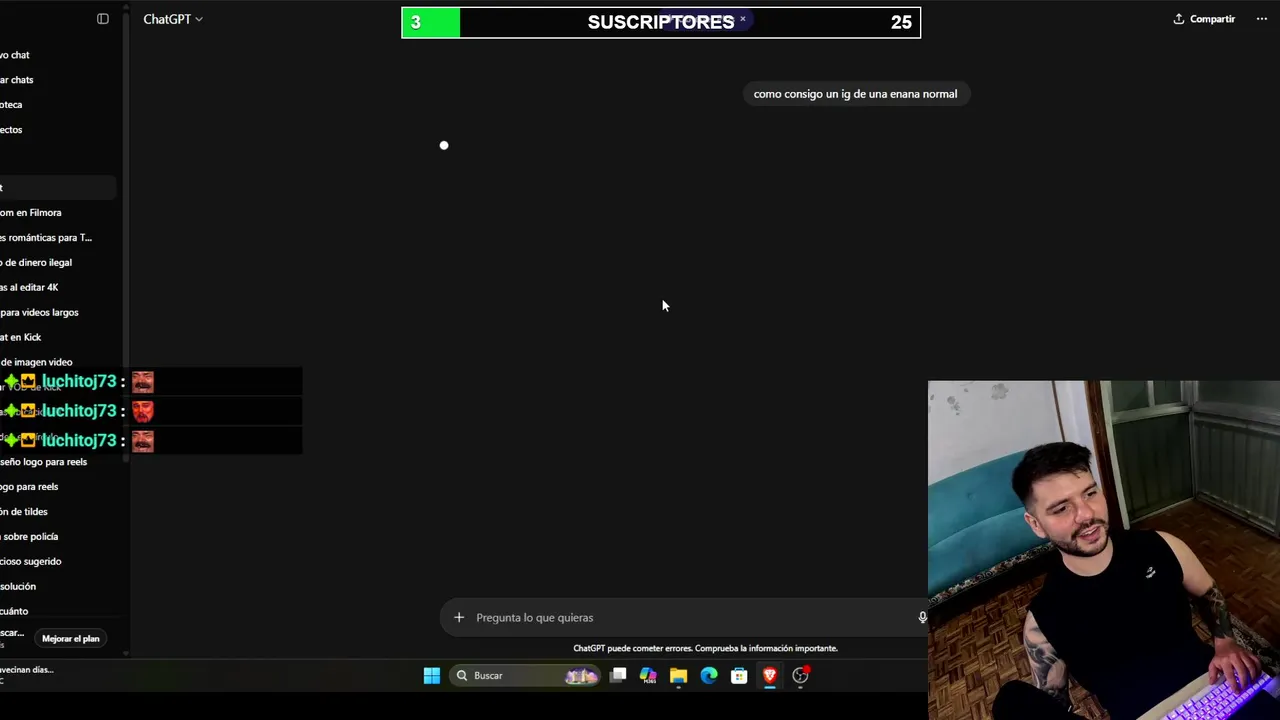Click the plus attachment icon in prompt box
The image size is (1280, 720).
(x=459, y=617)
